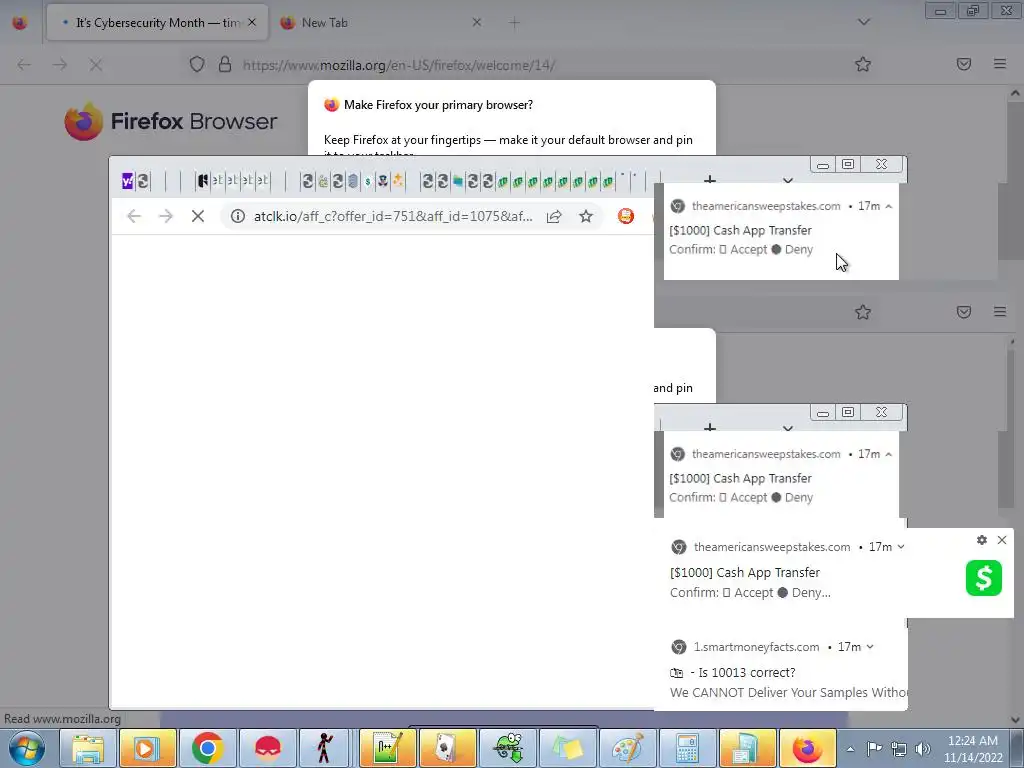Switch to the New Tab tab in Firefox
Screen dimensions: 1024x768
[379, 23]
